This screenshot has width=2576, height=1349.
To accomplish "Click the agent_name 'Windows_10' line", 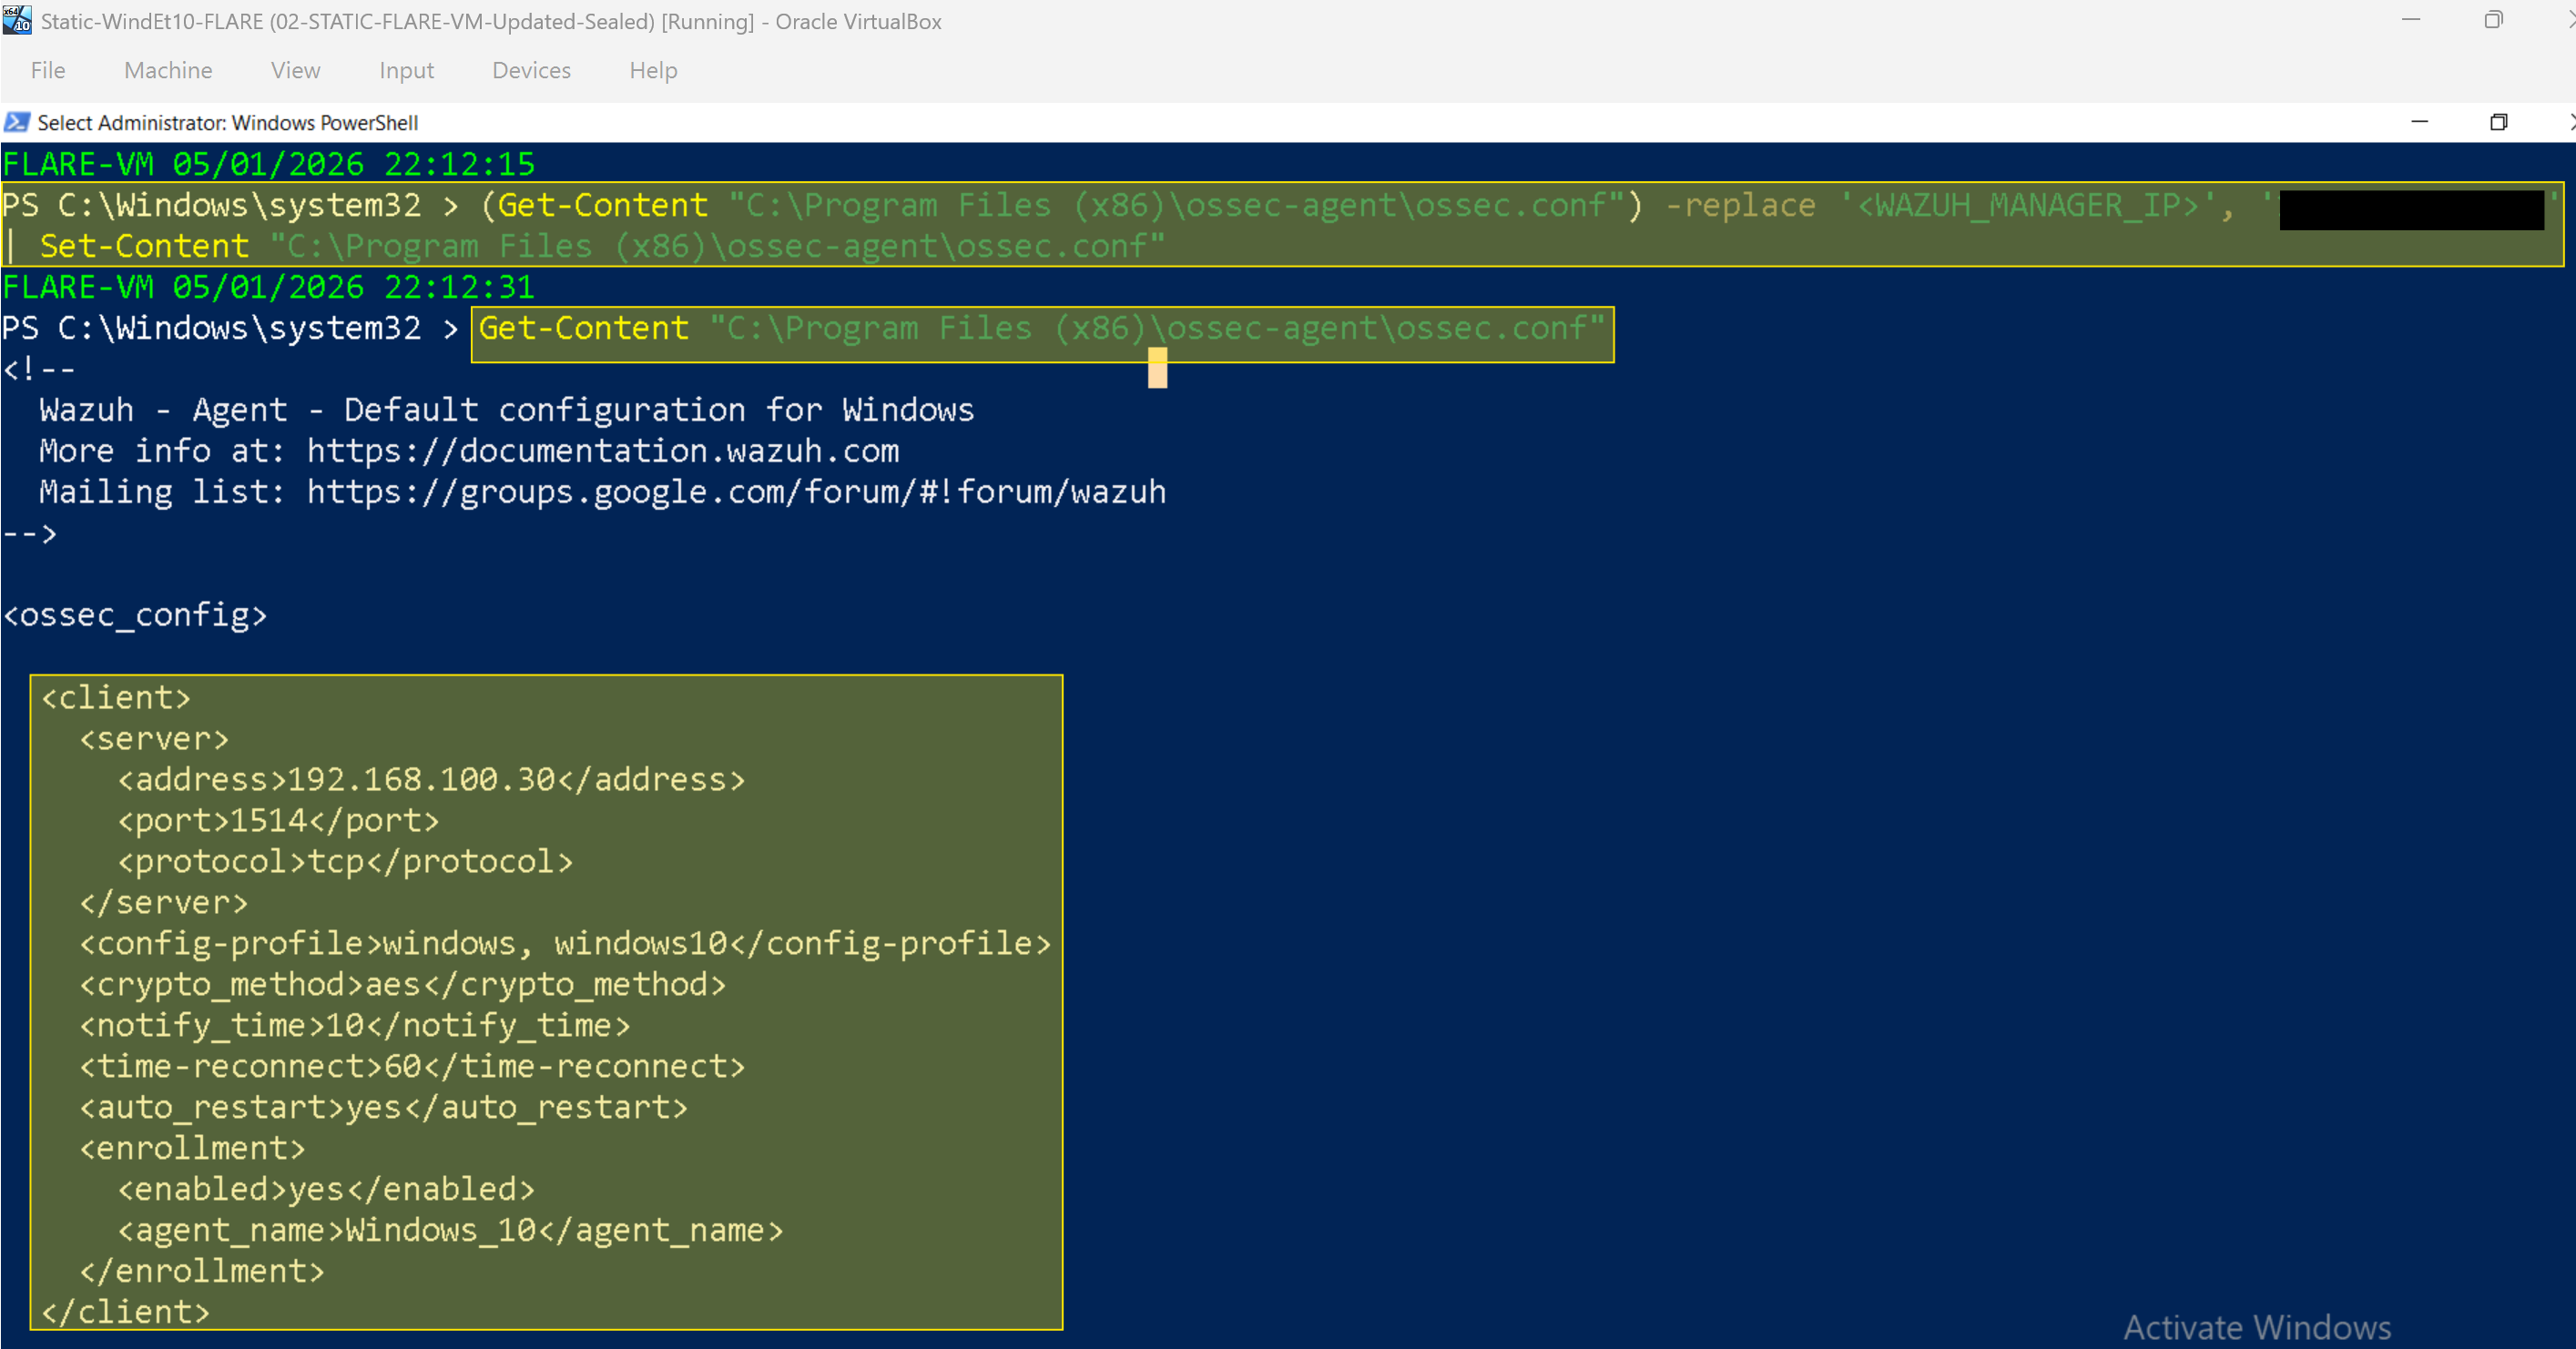I will pos(450,1229).
